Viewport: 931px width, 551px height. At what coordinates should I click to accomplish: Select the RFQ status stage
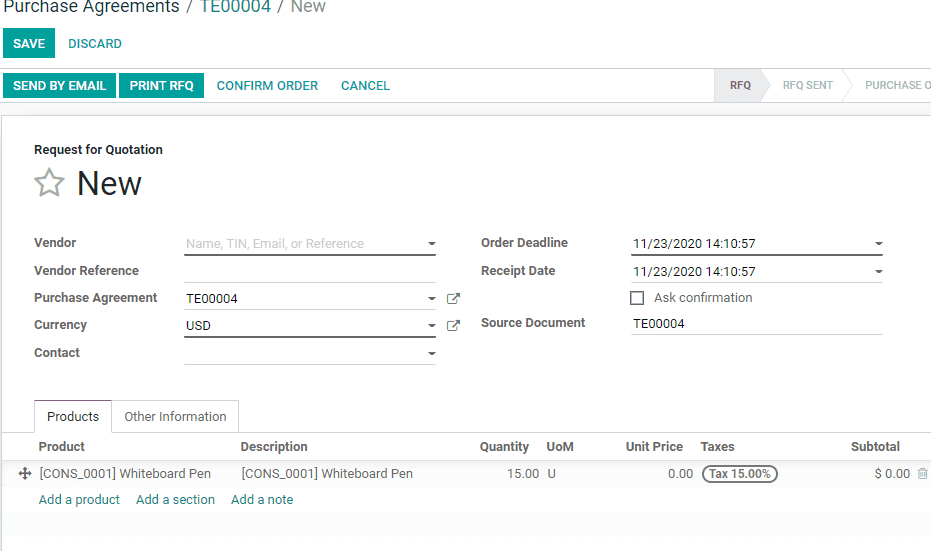[740, 86]
